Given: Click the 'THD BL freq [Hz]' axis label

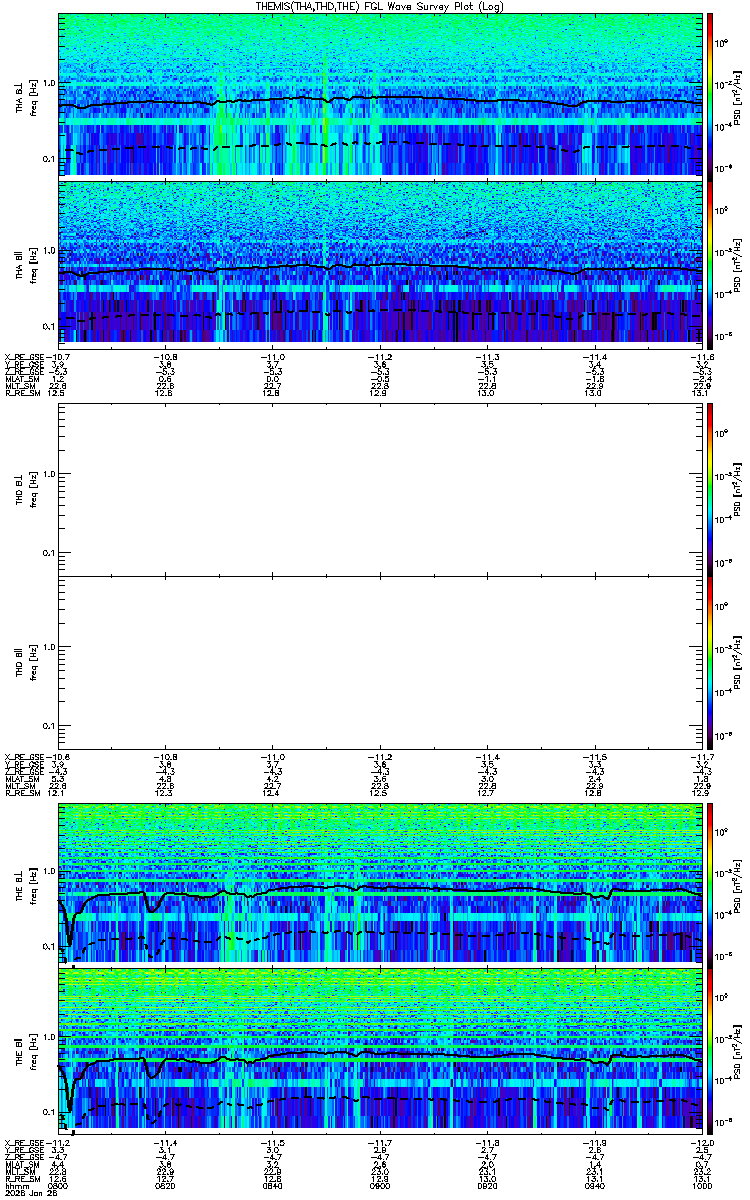Looking at the screenshot, I should pyautogui.click(x=26, y=489).
